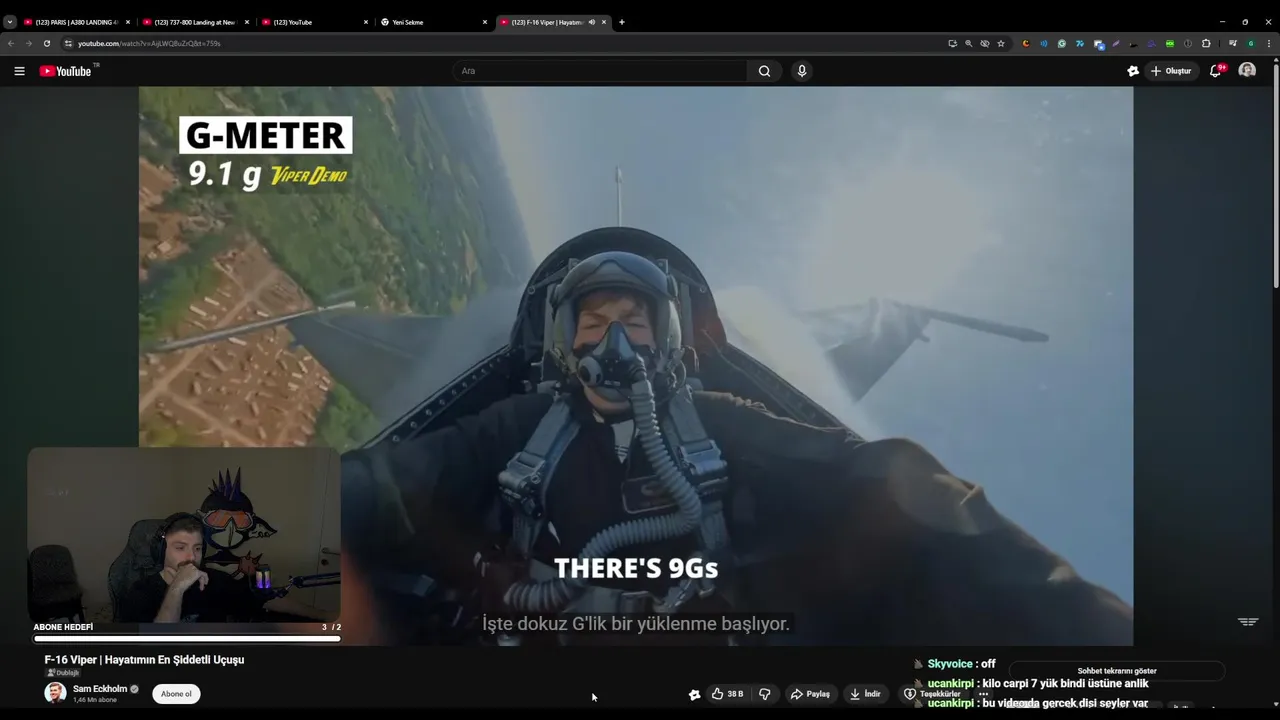The height and width of the screenshot is (720, 1280).
Task: Close the 737-800 Landing tab
Action: click(247, 22)
